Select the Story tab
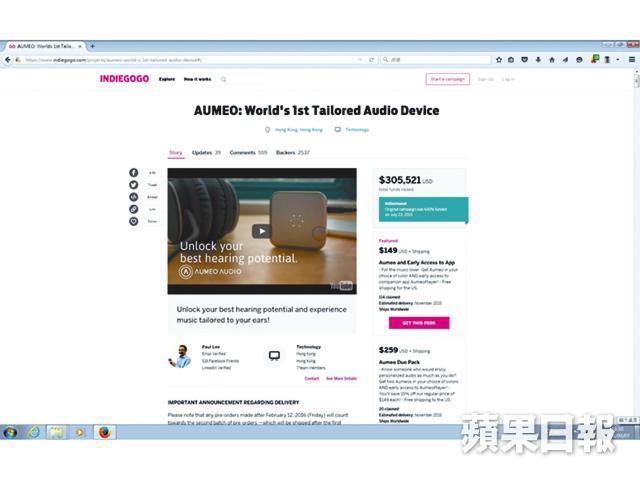 [x=176, y=153]
